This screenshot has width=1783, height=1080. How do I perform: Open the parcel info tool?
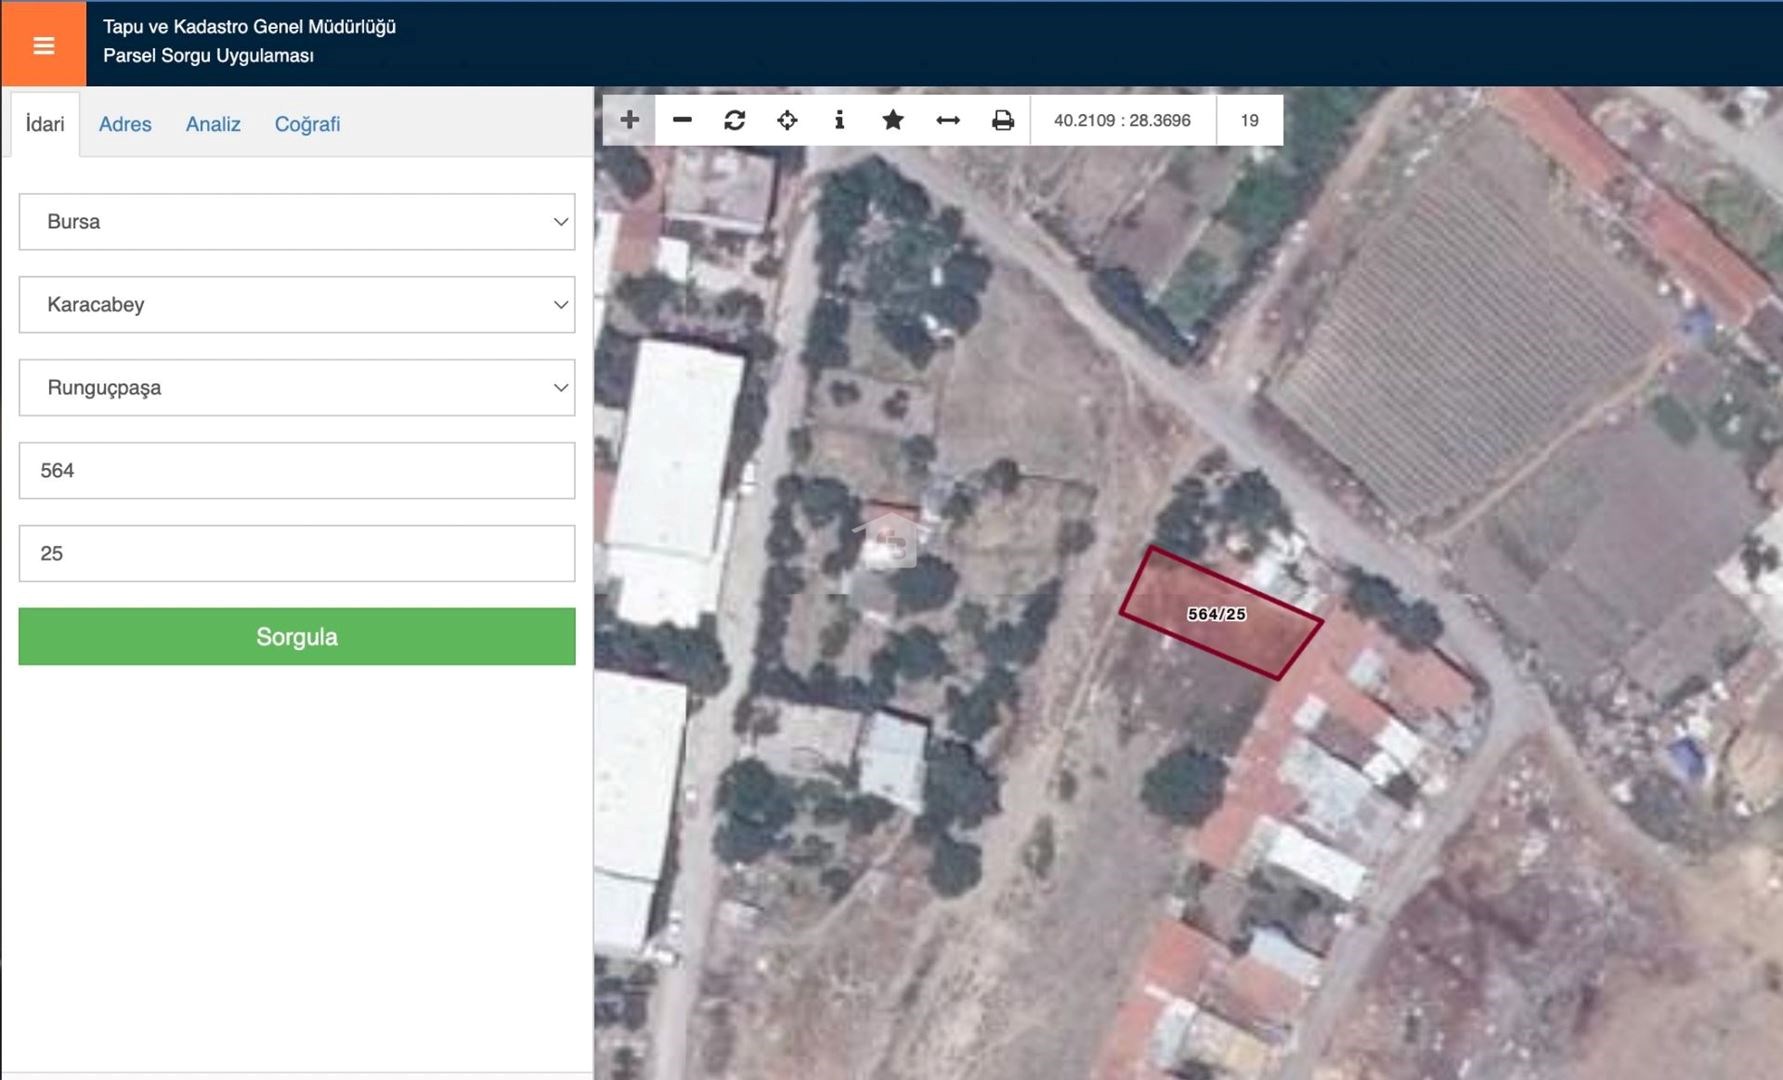tap(839, 120)
